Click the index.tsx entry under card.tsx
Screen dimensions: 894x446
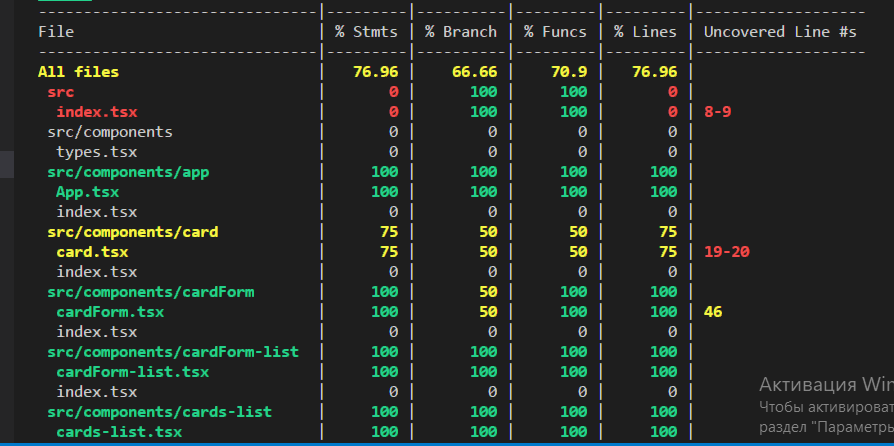(97, 272)
